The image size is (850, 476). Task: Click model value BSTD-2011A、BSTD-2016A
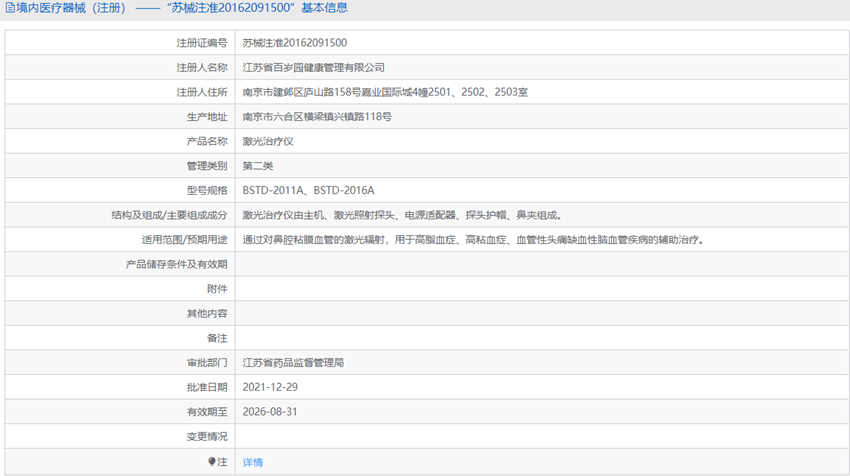308,190
